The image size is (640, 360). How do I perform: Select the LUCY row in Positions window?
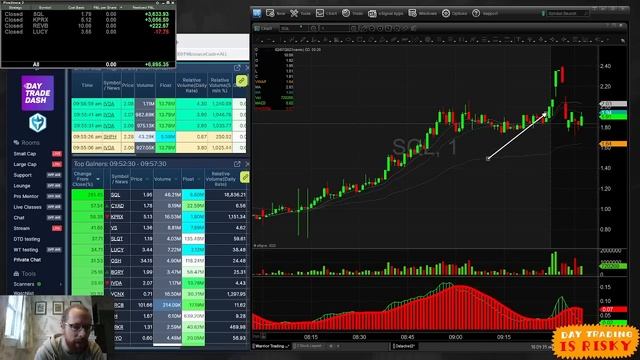tap(88, 31)
